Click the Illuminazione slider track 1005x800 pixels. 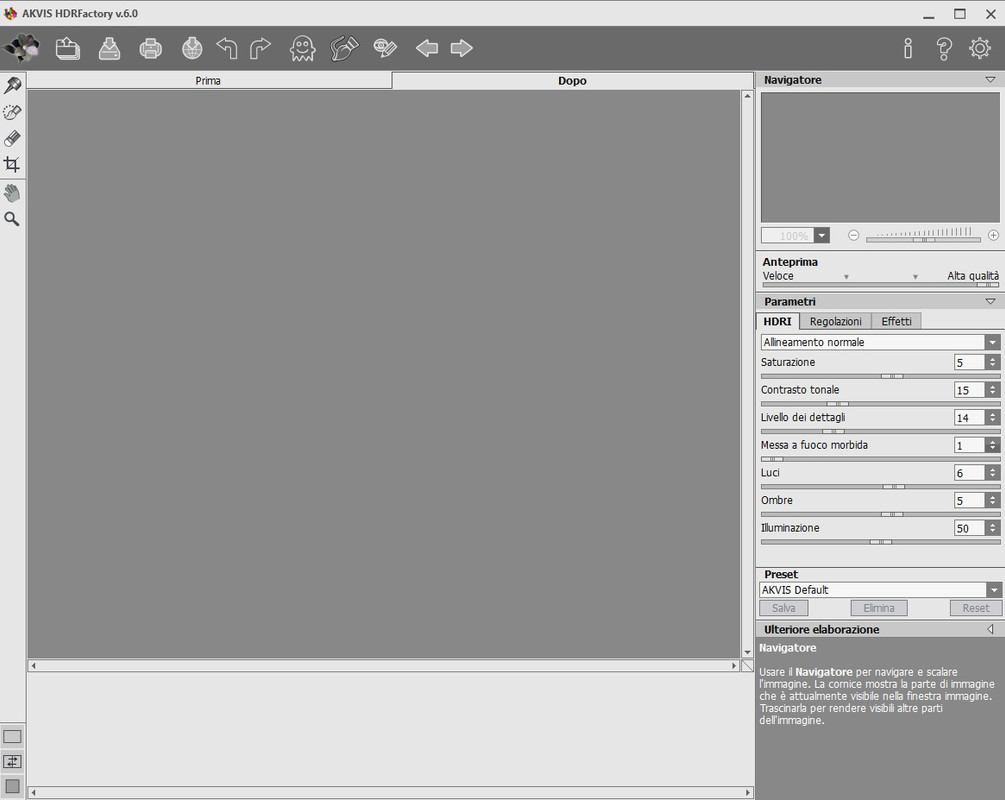click(880, 542)
